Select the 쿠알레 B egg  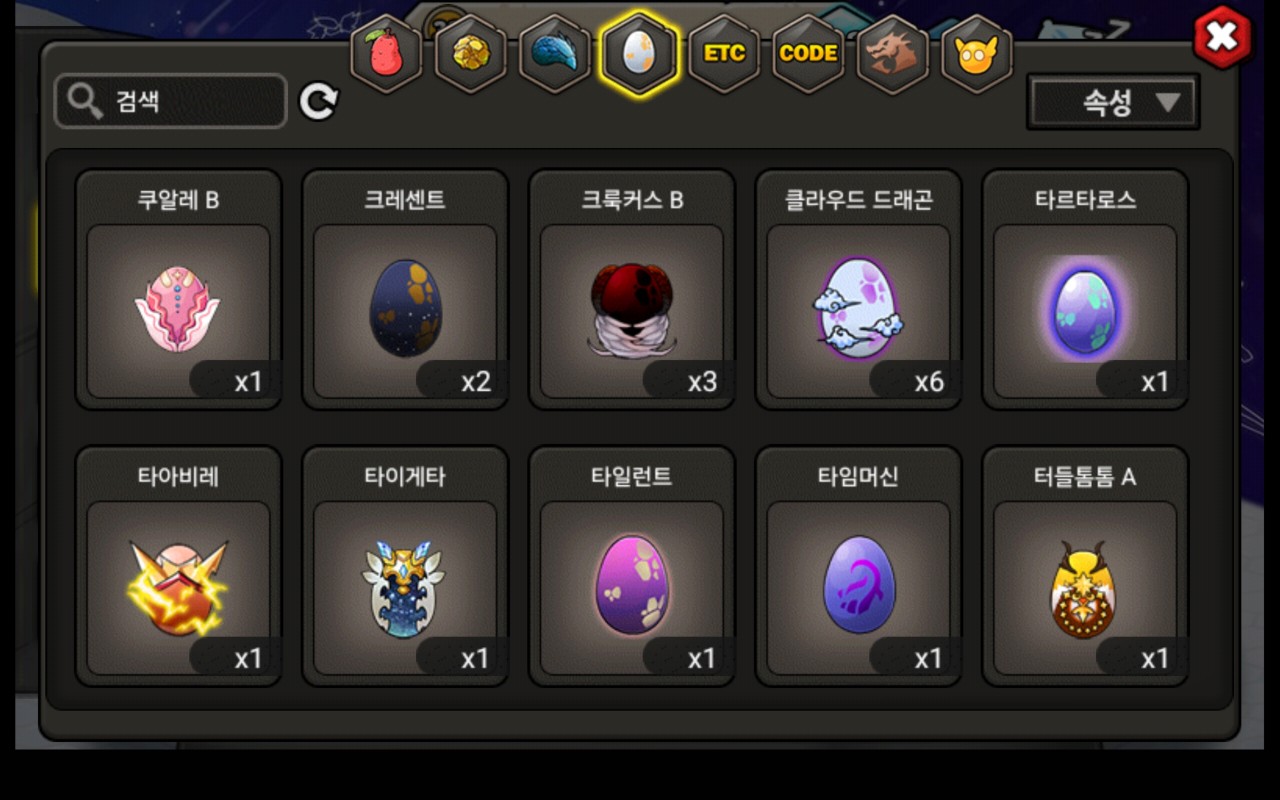click(x=179, y=290)
